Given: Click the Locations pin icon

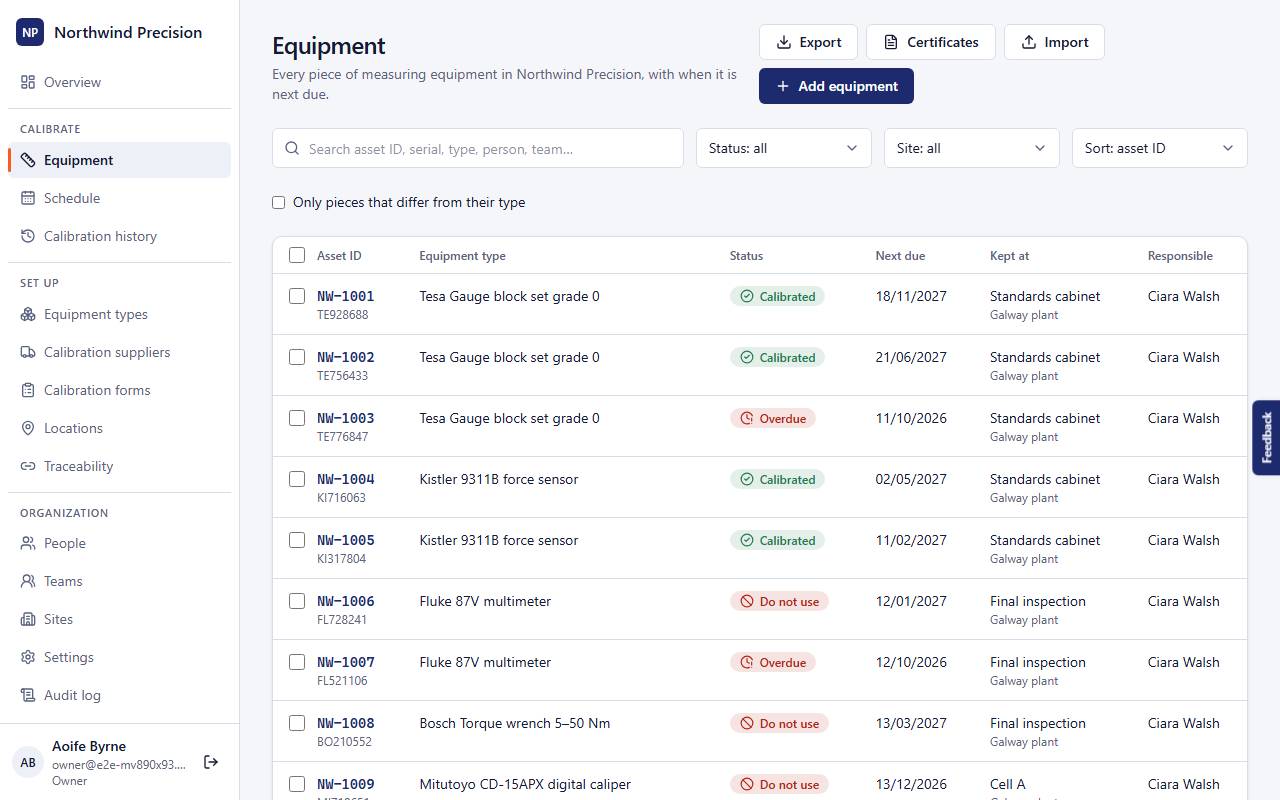Looking at the screenshot, I should click(x=28, y=428).
